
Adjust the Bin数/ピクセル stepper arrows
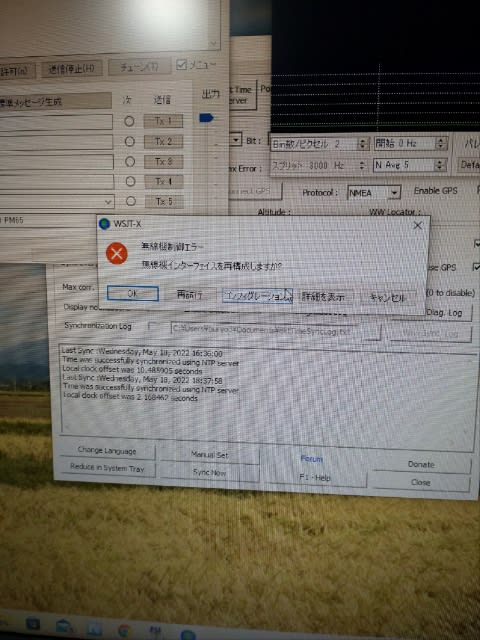[x=362, y=143]
